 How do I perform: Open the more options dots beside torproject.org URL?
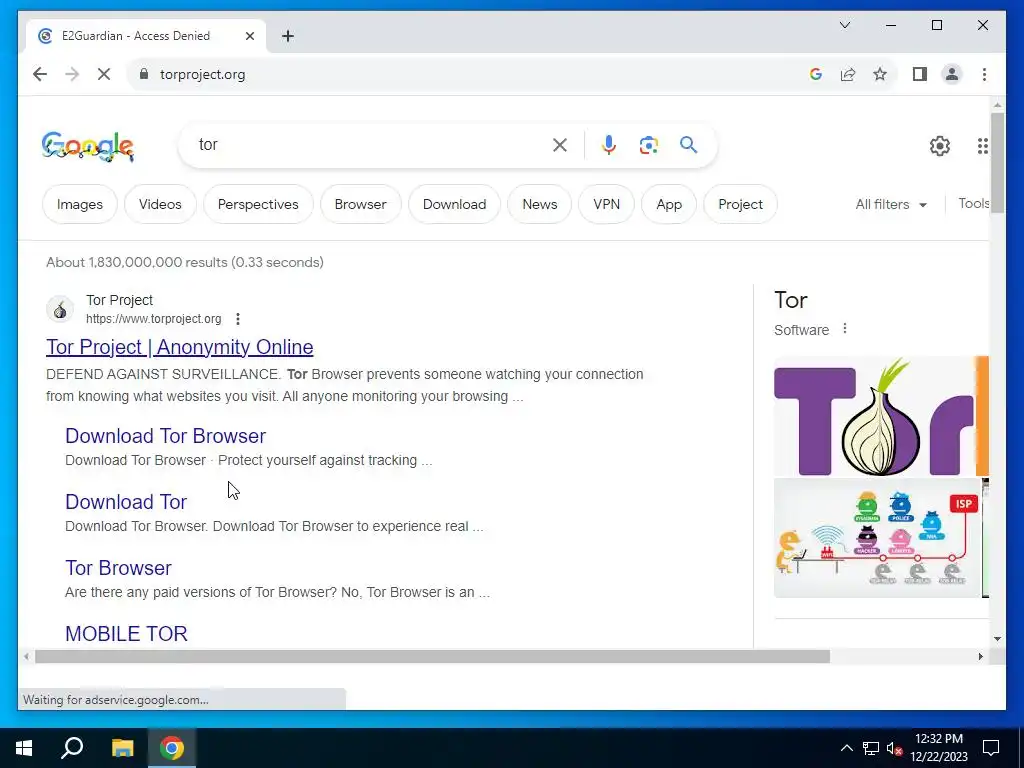click(238, 319)
